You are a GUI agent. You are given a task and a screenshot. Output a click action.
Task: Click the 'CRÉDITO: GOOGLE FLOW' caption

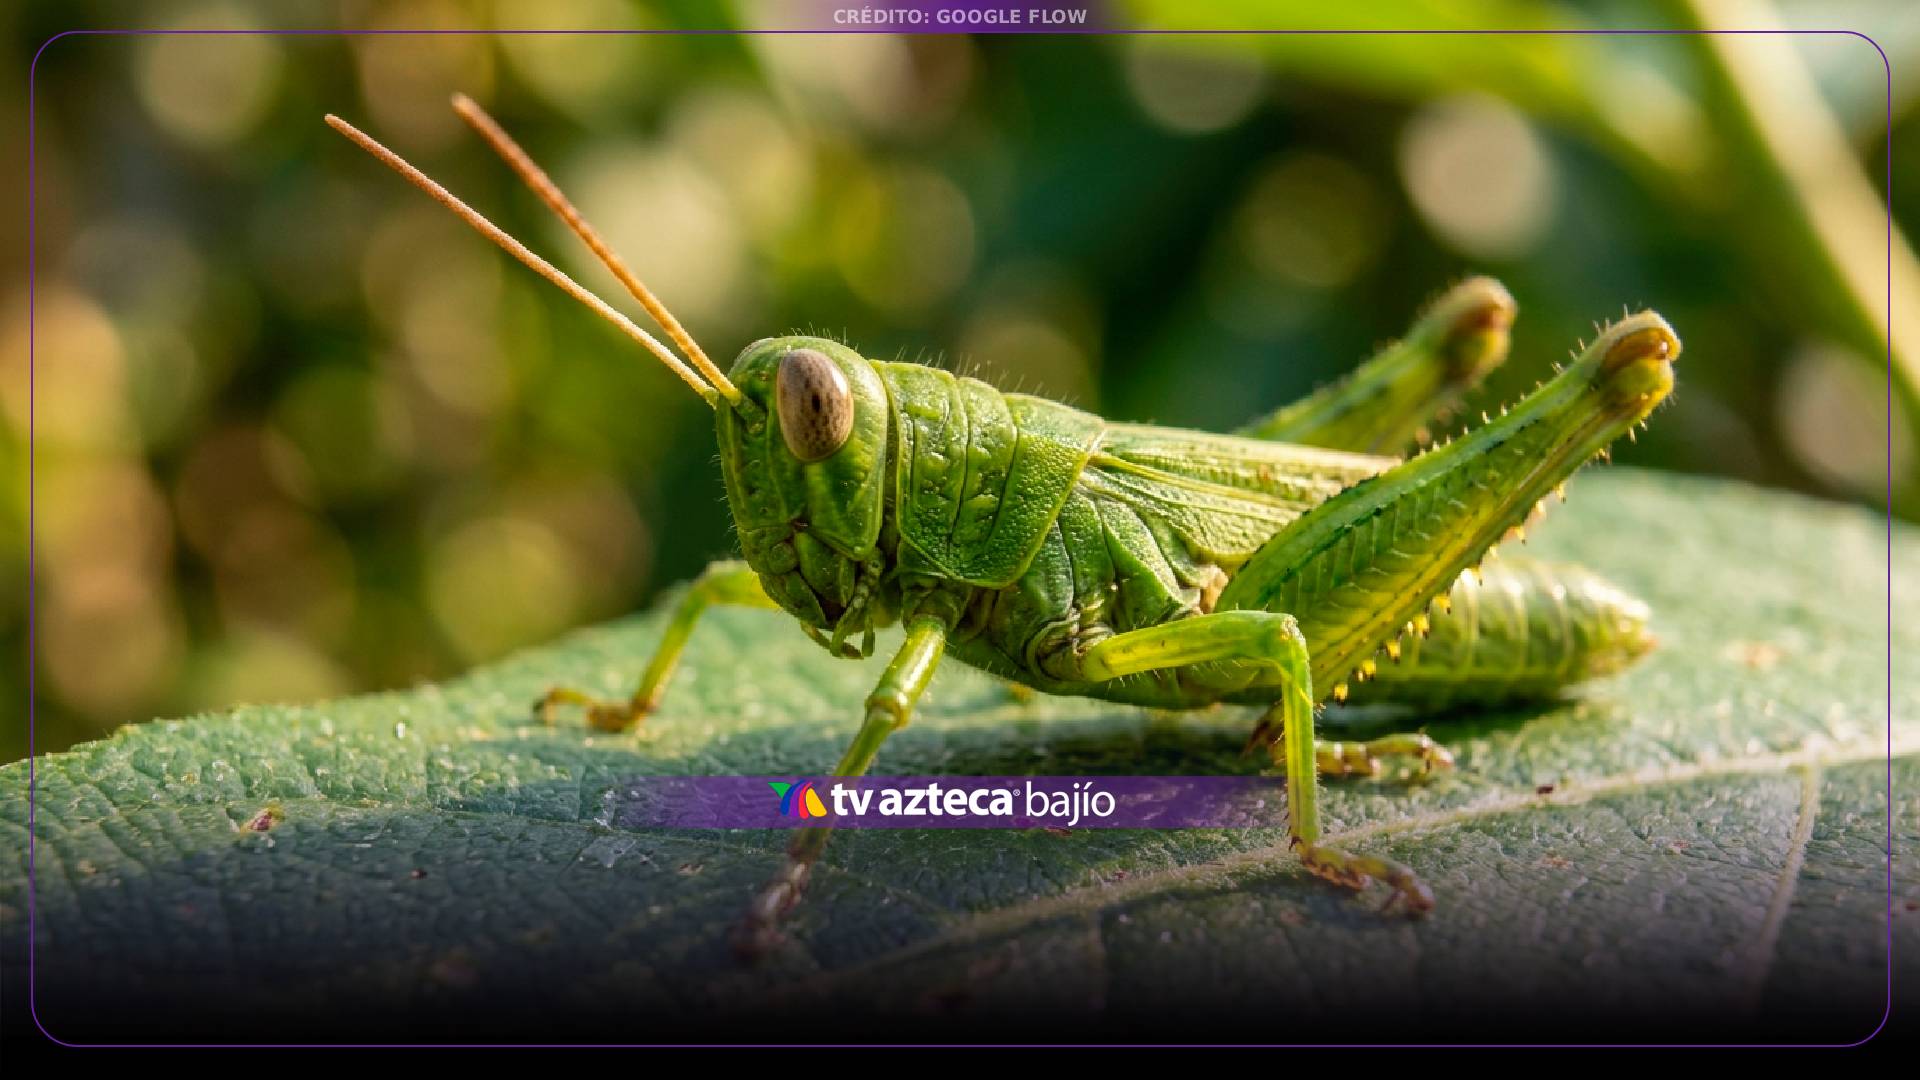pyautogui.click(x=959, y=17)
